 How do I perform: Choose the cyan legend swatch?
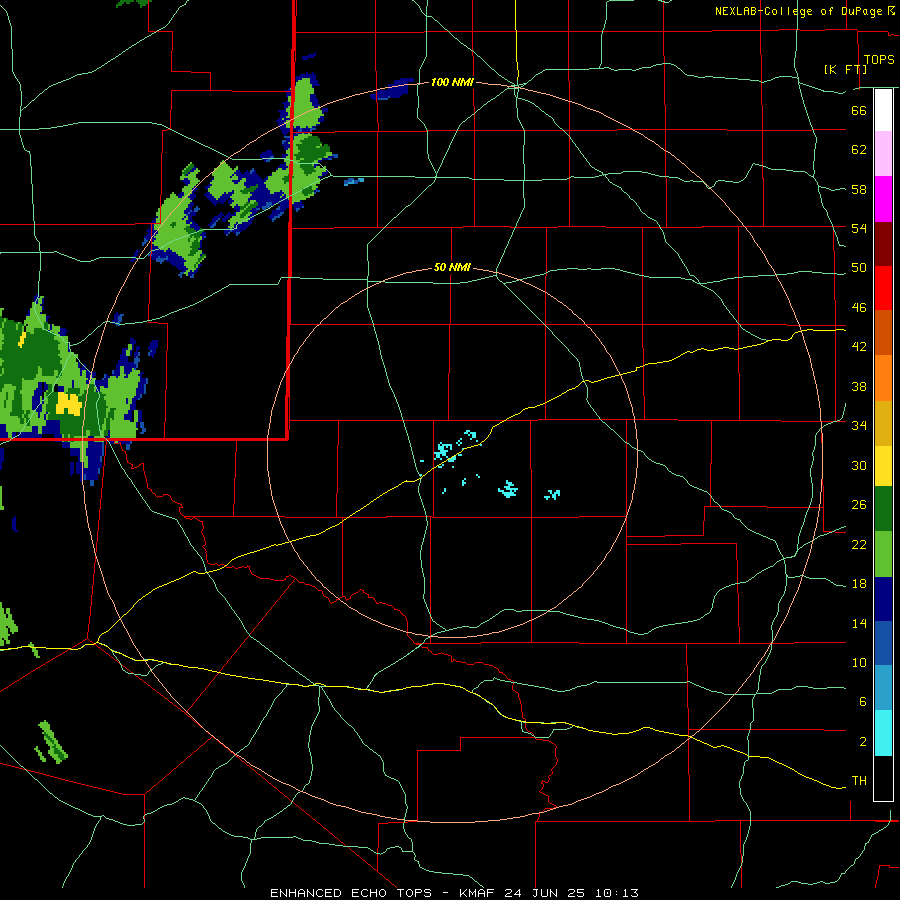[883, 733]
